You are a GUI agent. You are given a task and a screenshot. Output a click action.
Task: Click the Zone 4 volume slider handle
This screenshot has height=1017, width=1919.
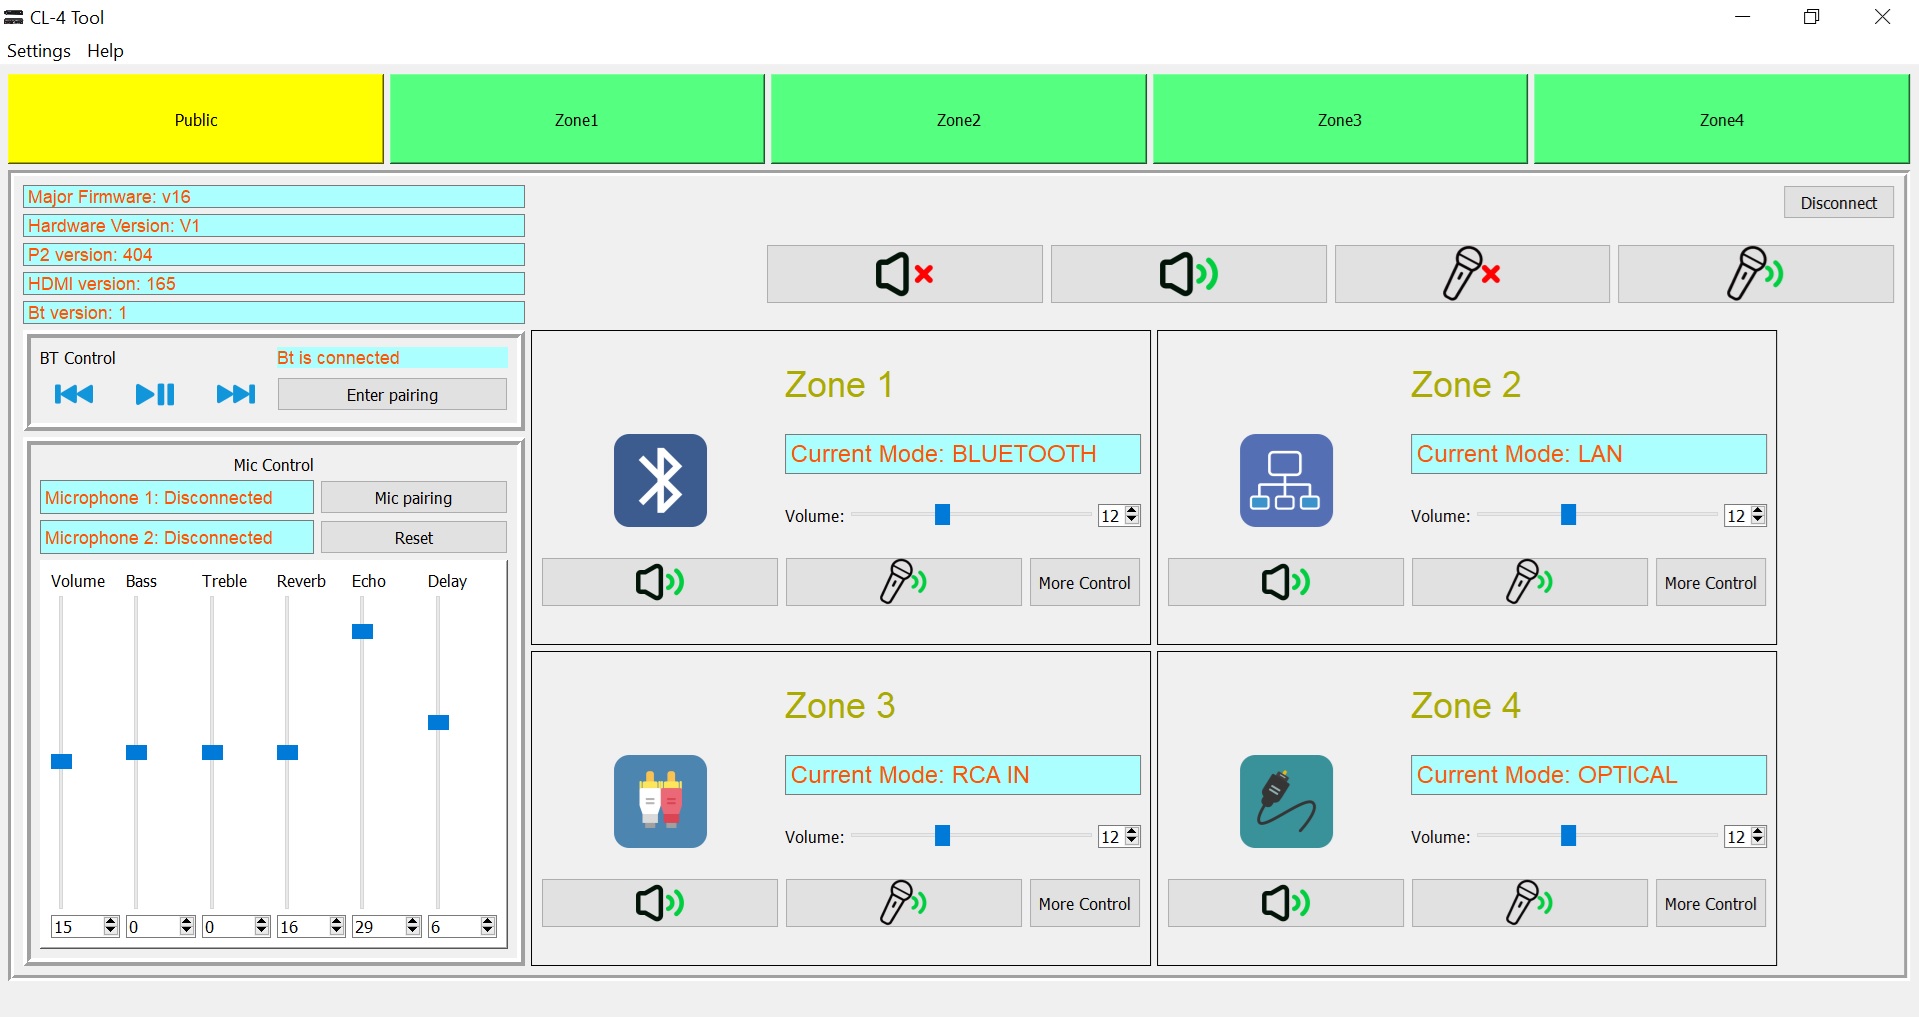click(x=1568, y=835)
